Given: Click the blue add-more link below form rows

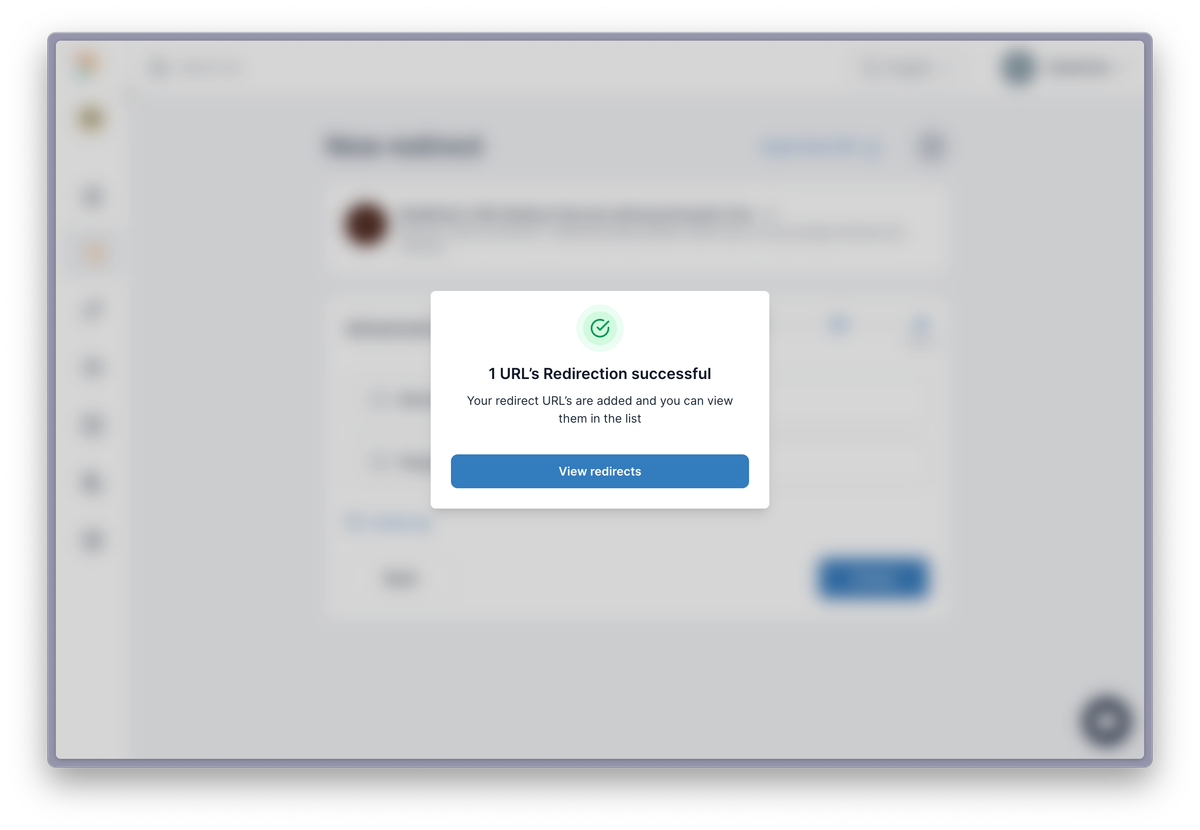Looking at the screenshot, I should (388, 522).
